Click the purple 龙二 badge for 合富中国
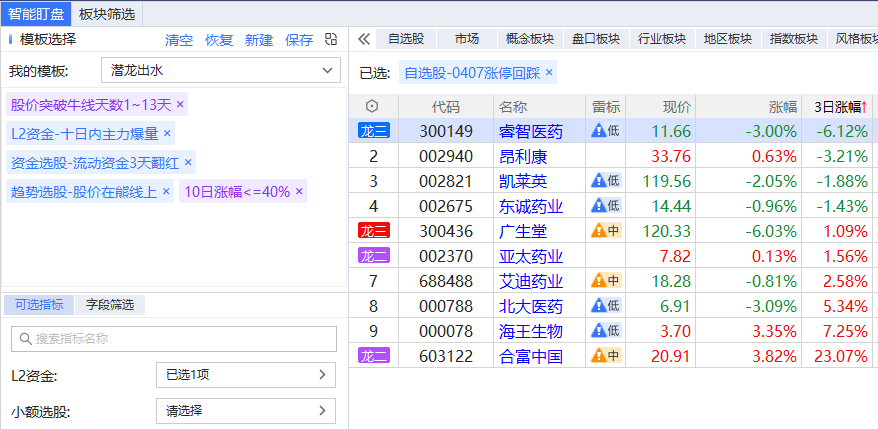The image size is (878, 429). 373,356
